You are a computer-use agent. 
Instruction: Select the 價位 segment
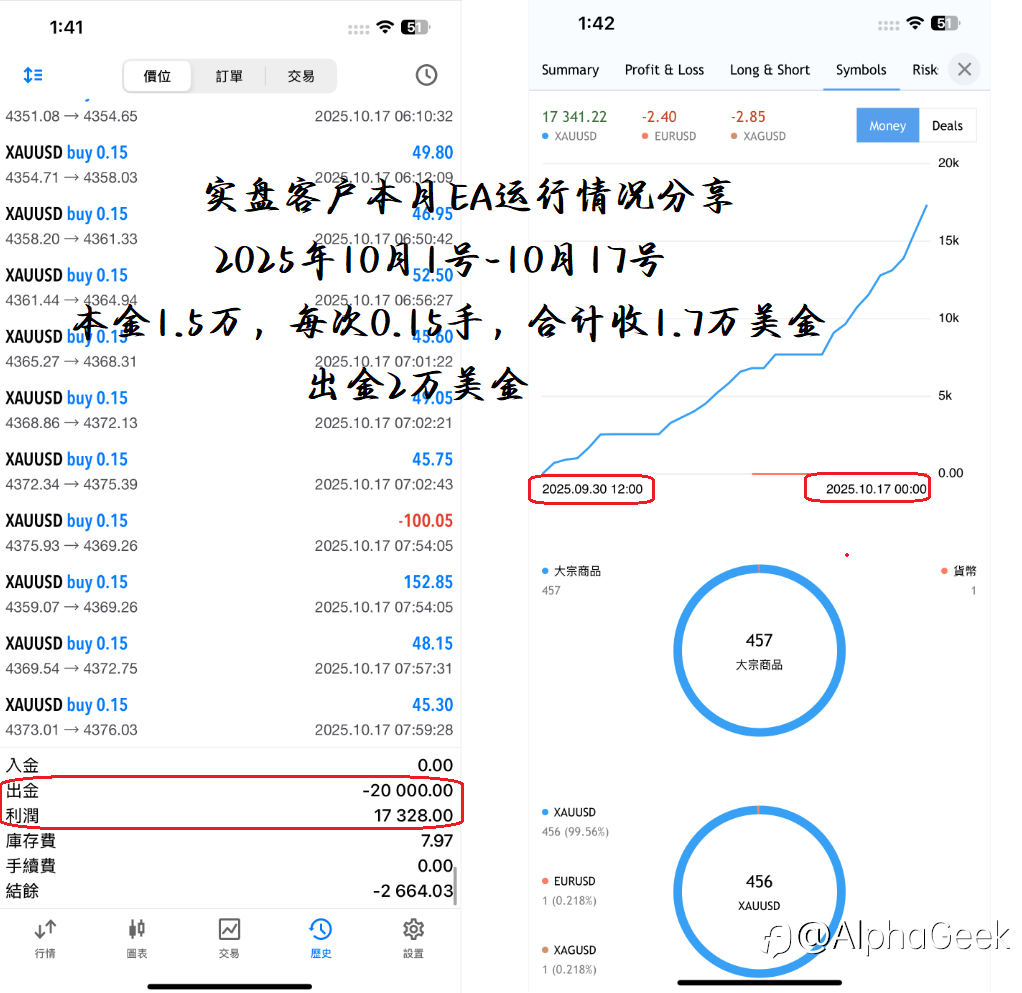click(x=157, y=76)
